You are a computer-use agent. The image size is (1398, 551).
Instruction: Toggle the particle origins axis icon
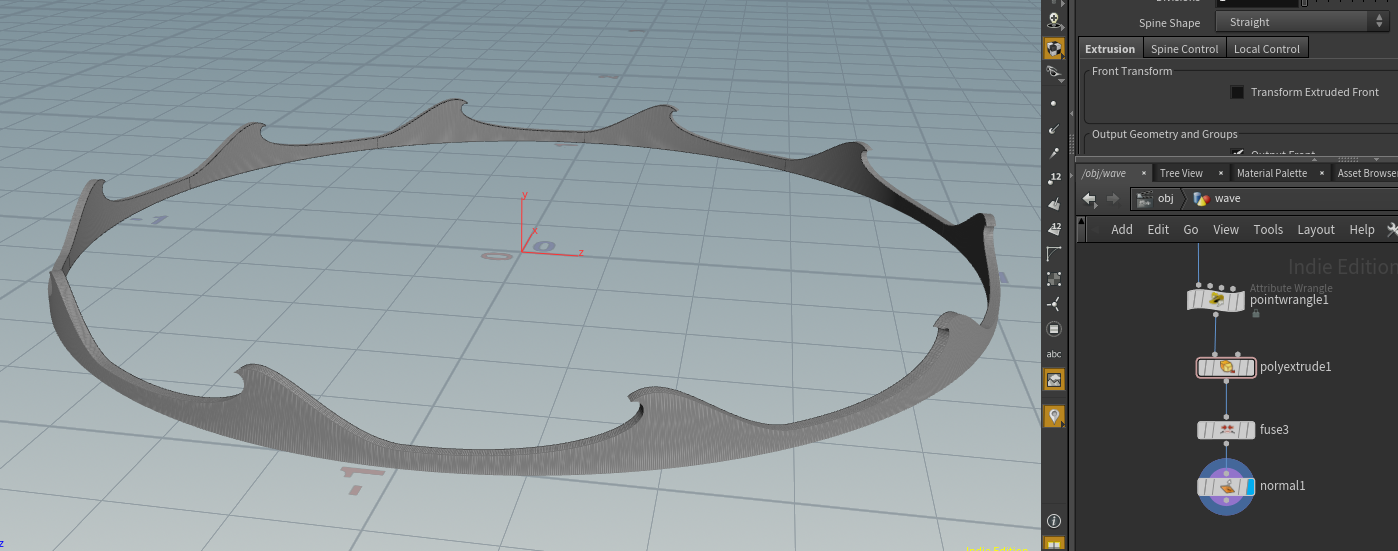pyautogui.click(x=1054, y=304)
